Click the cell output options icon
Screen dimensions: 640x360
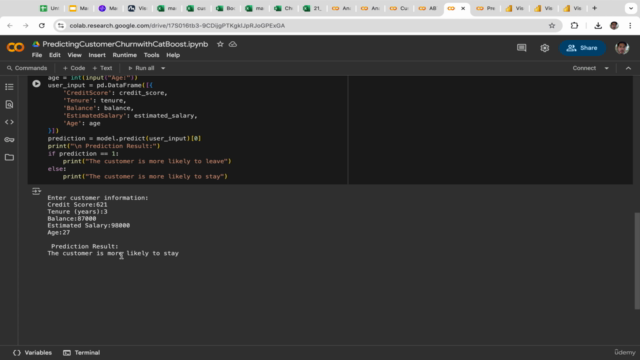coord(36,191)
